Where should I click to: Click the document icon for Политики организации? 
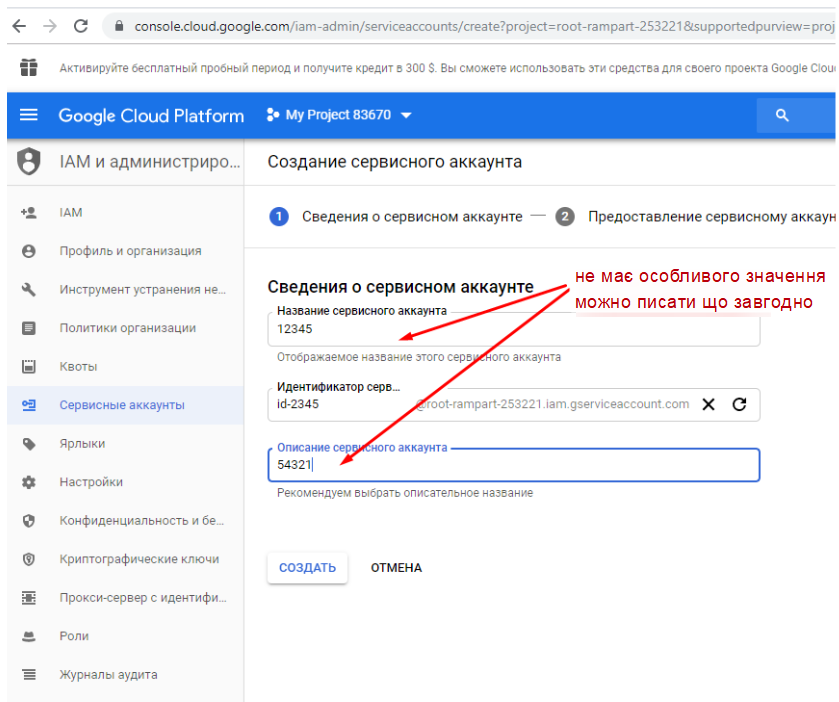pos(29,328)
